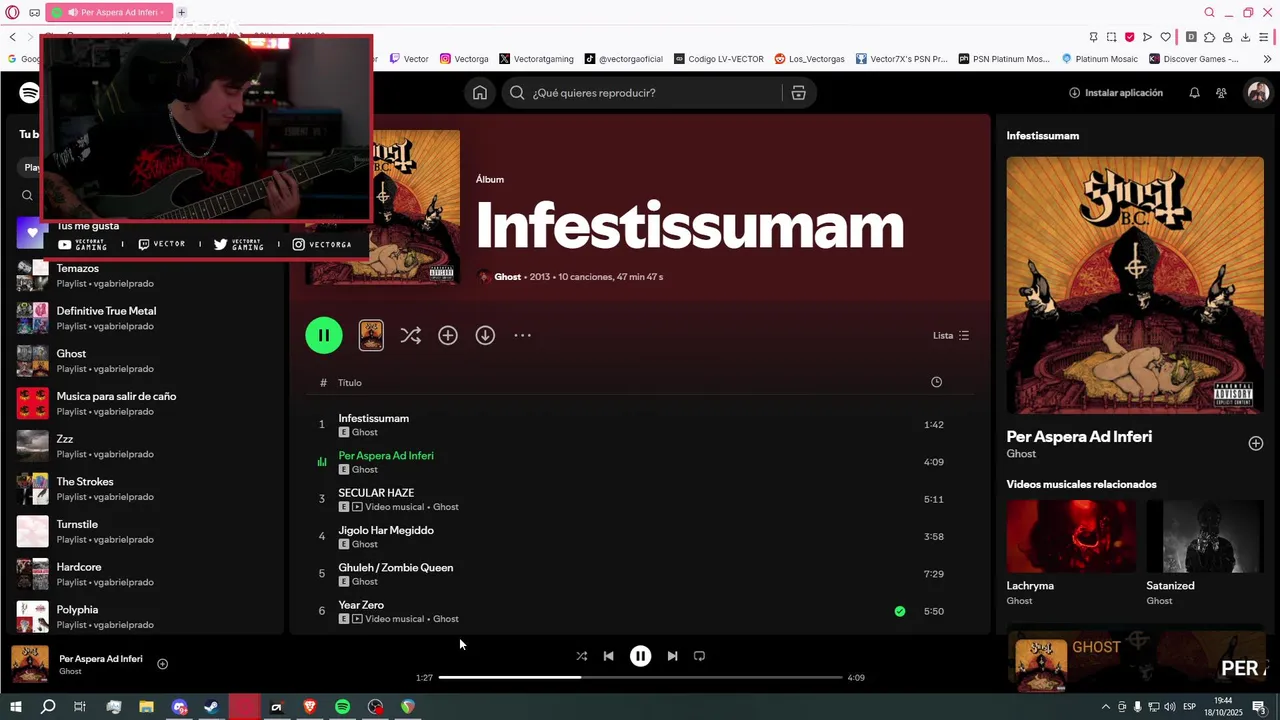Viewport: 1280px width, 720px height.
Task: Open File Explorer from the taskbar
Action: click(146, 707)
